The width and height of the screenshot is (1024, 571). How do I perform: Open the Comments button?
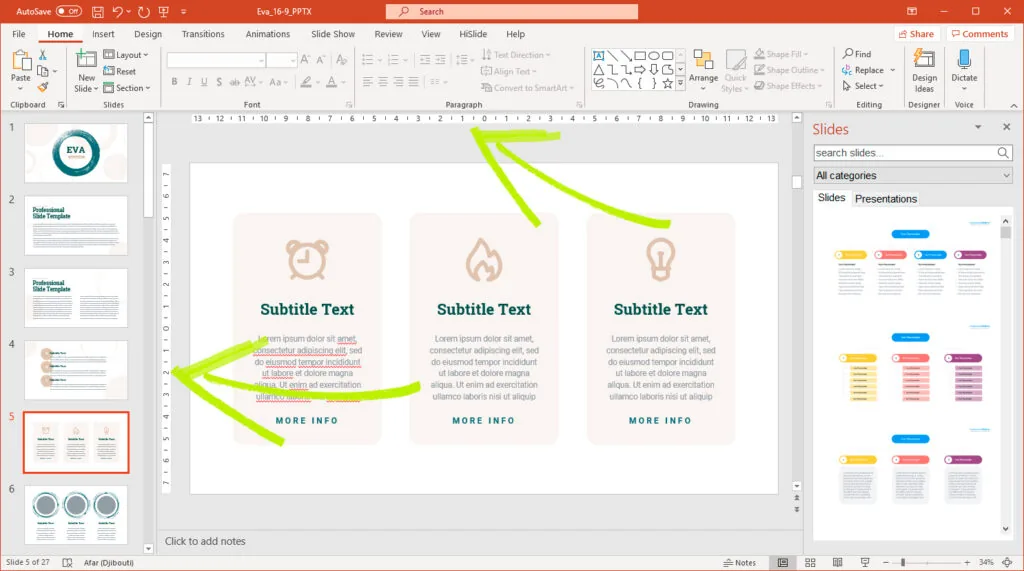pos(980,34)
